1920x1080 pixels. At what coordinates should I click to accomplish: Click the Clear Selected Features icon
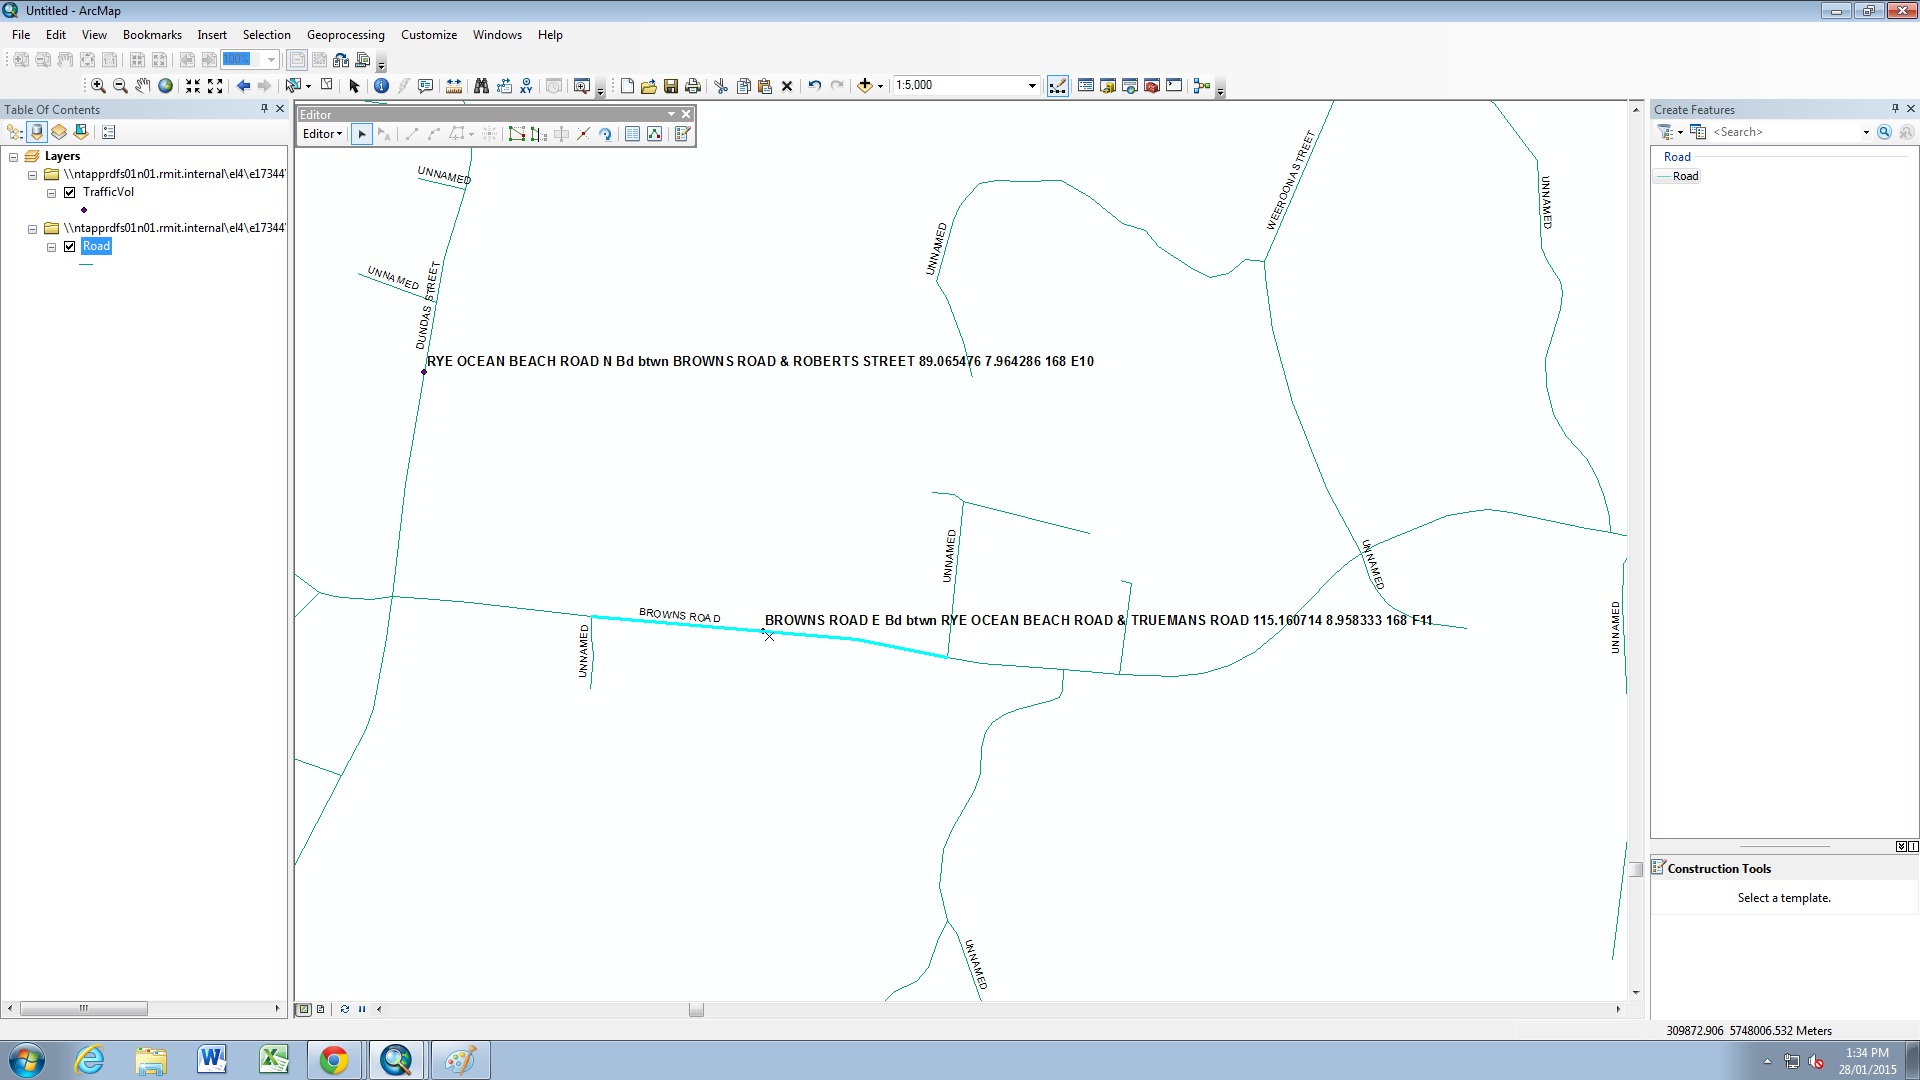(326, 86)
